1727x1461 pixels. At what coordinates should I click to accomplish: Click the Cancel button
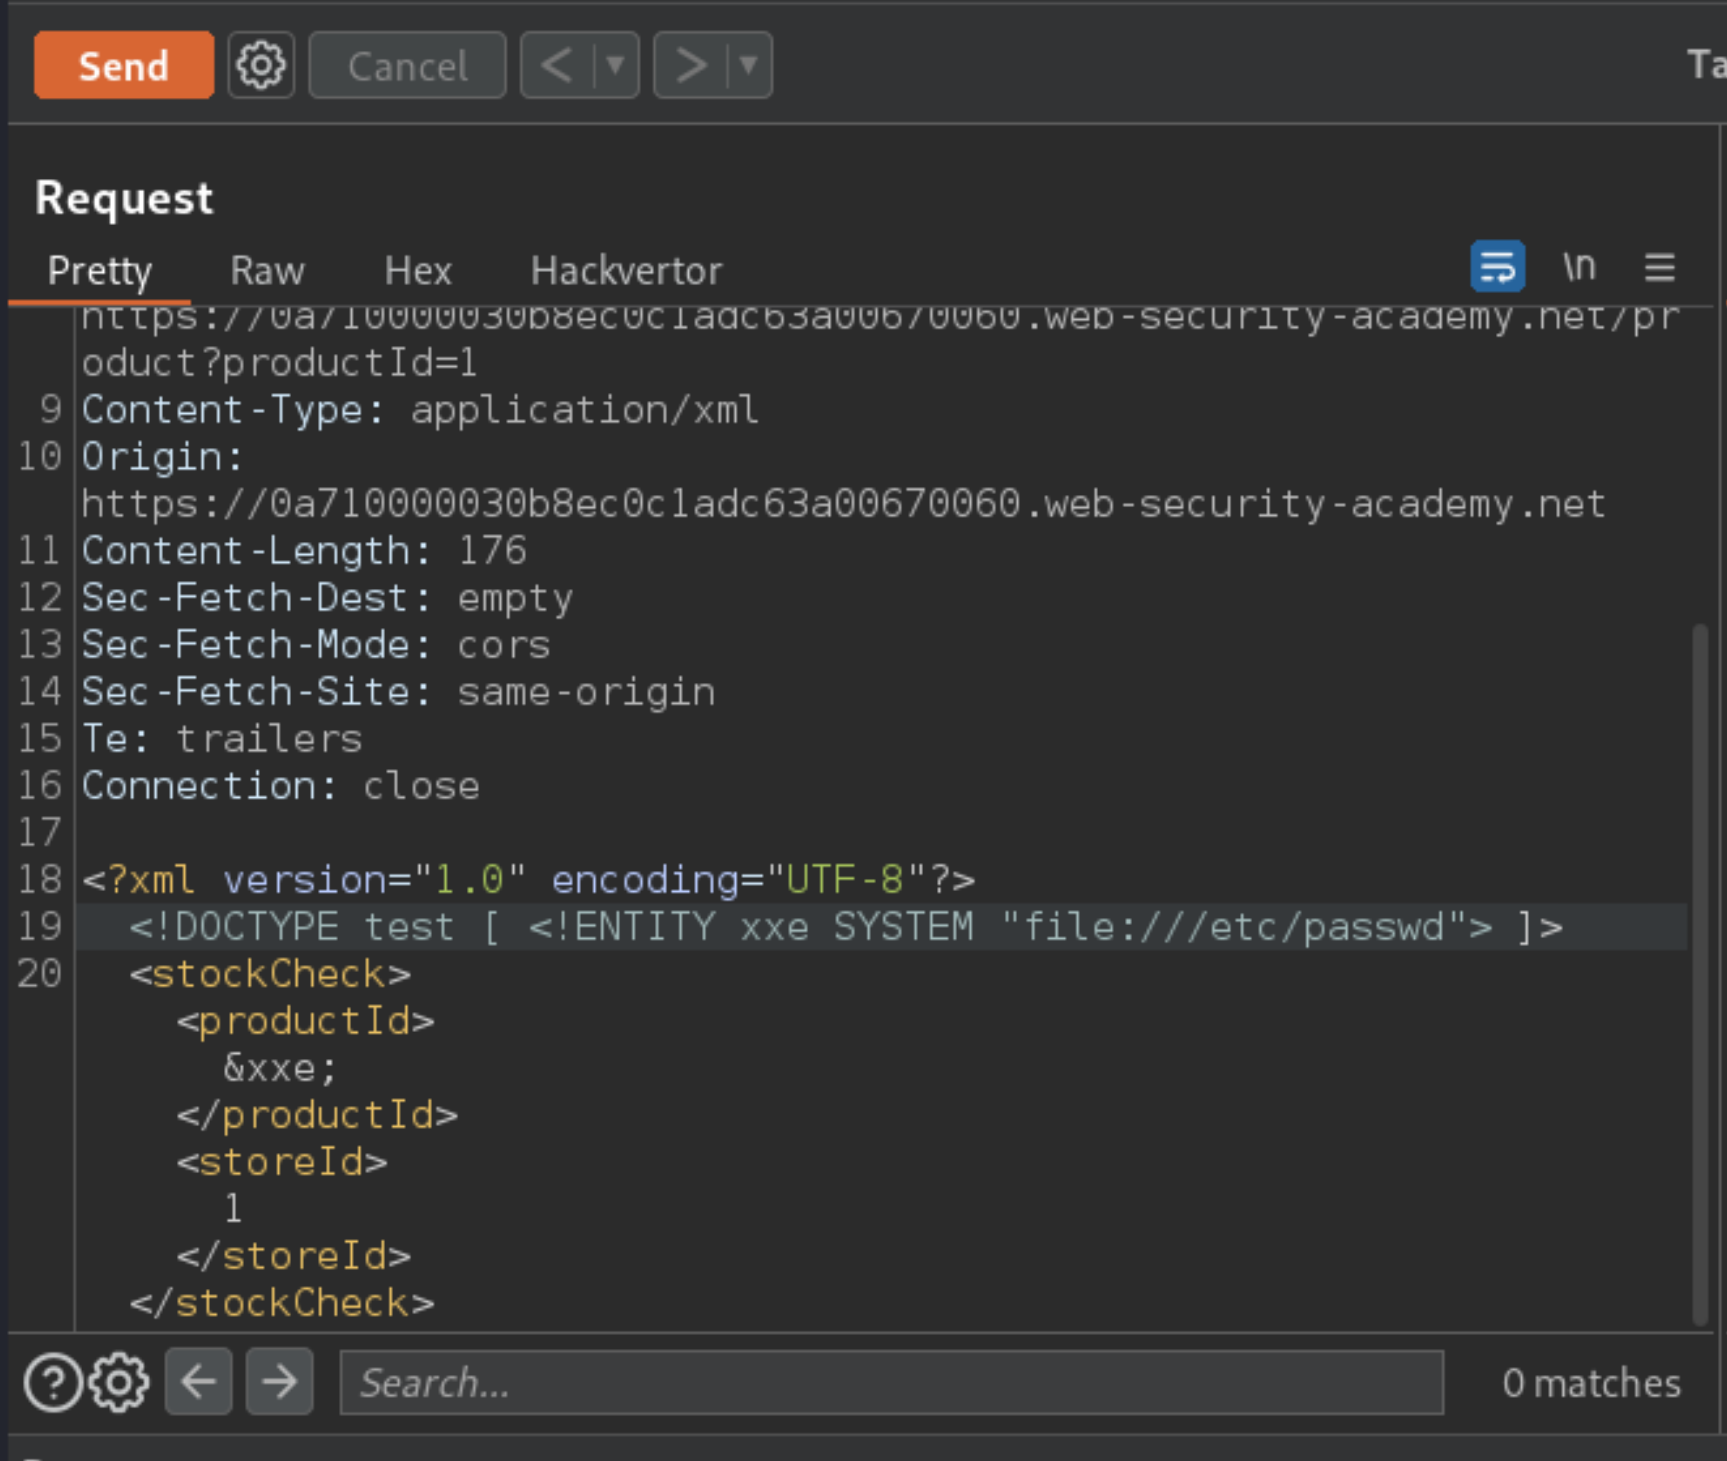pos(407,65)
